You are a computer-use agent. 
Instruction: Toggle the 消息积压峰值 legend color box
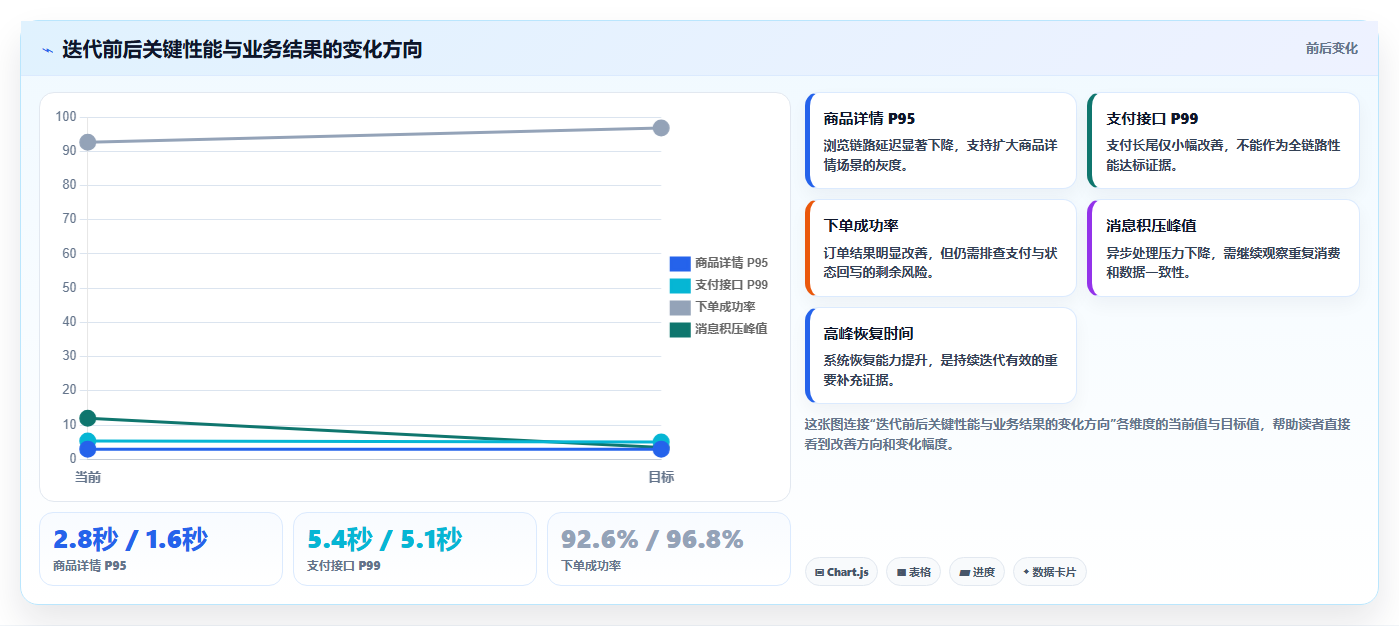680,329
